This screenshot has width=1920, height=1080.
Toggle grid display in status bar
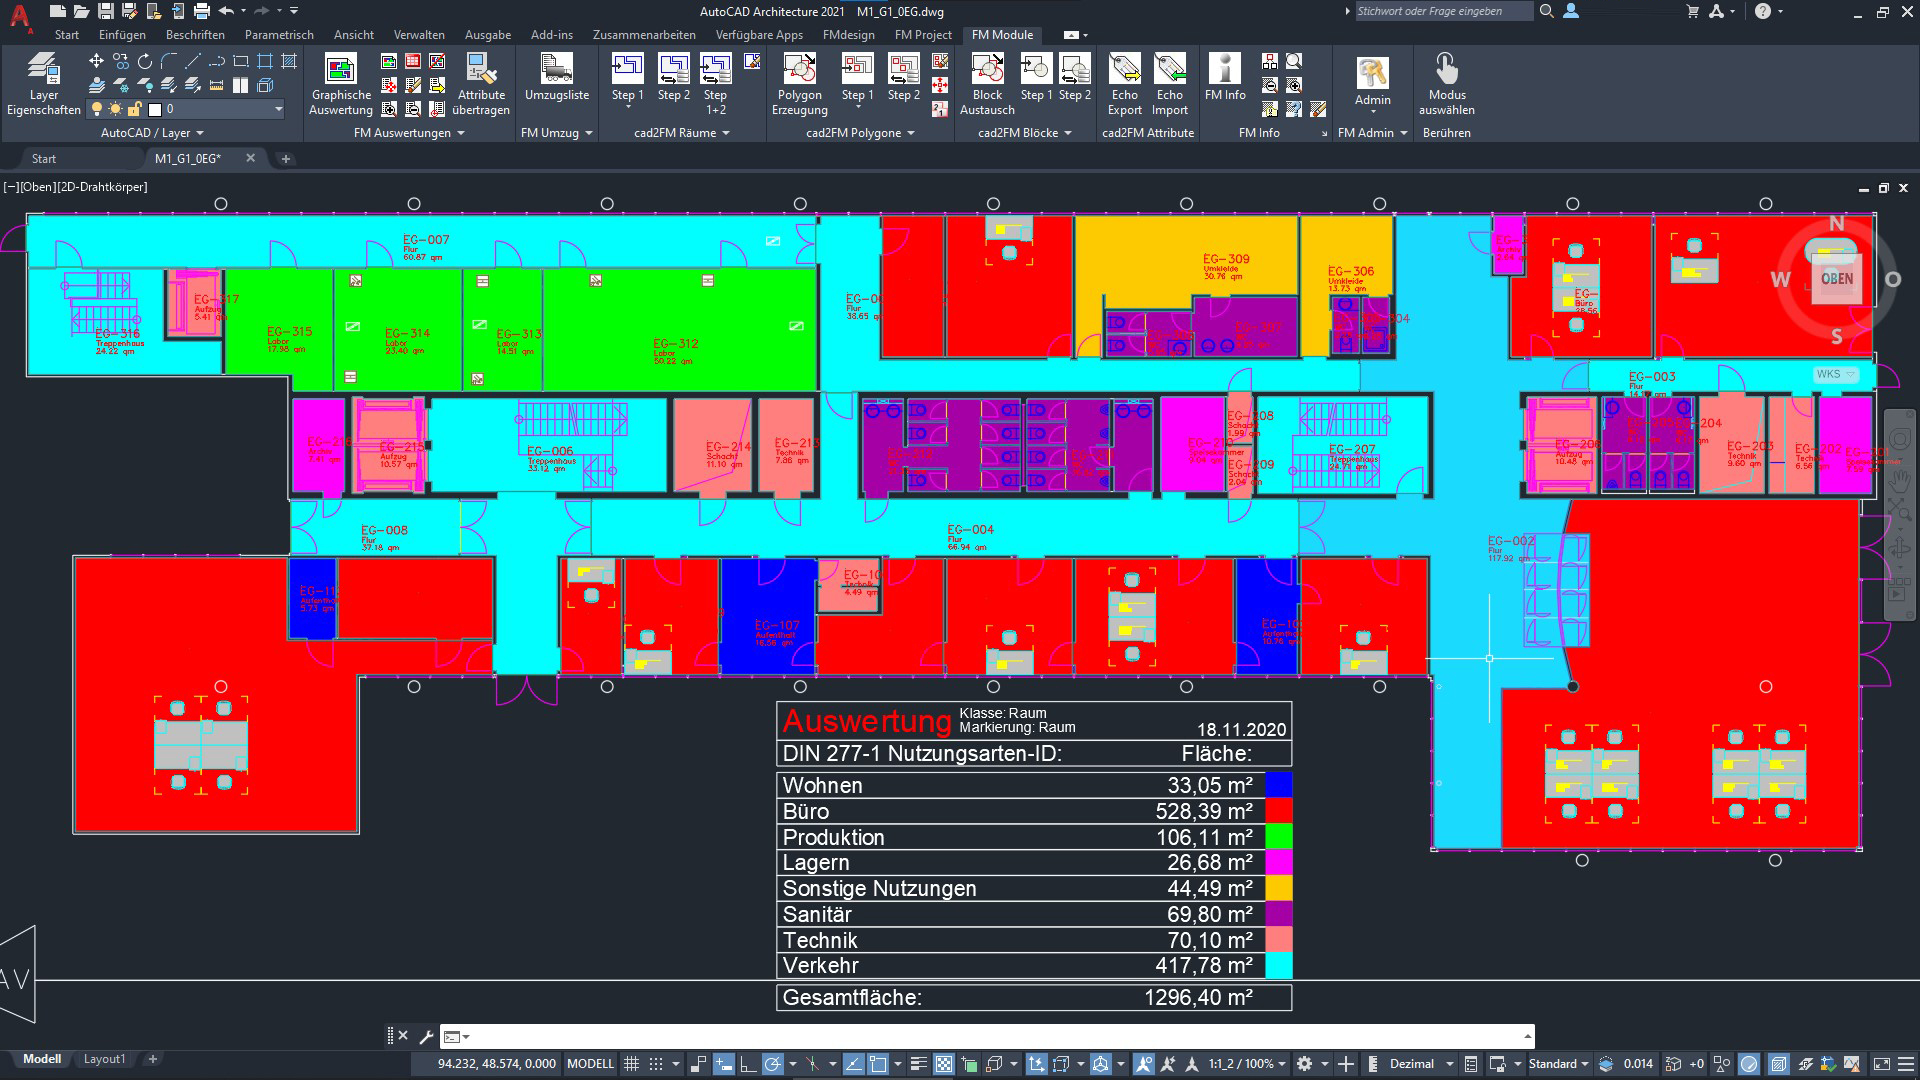[x=632, y=1064]
